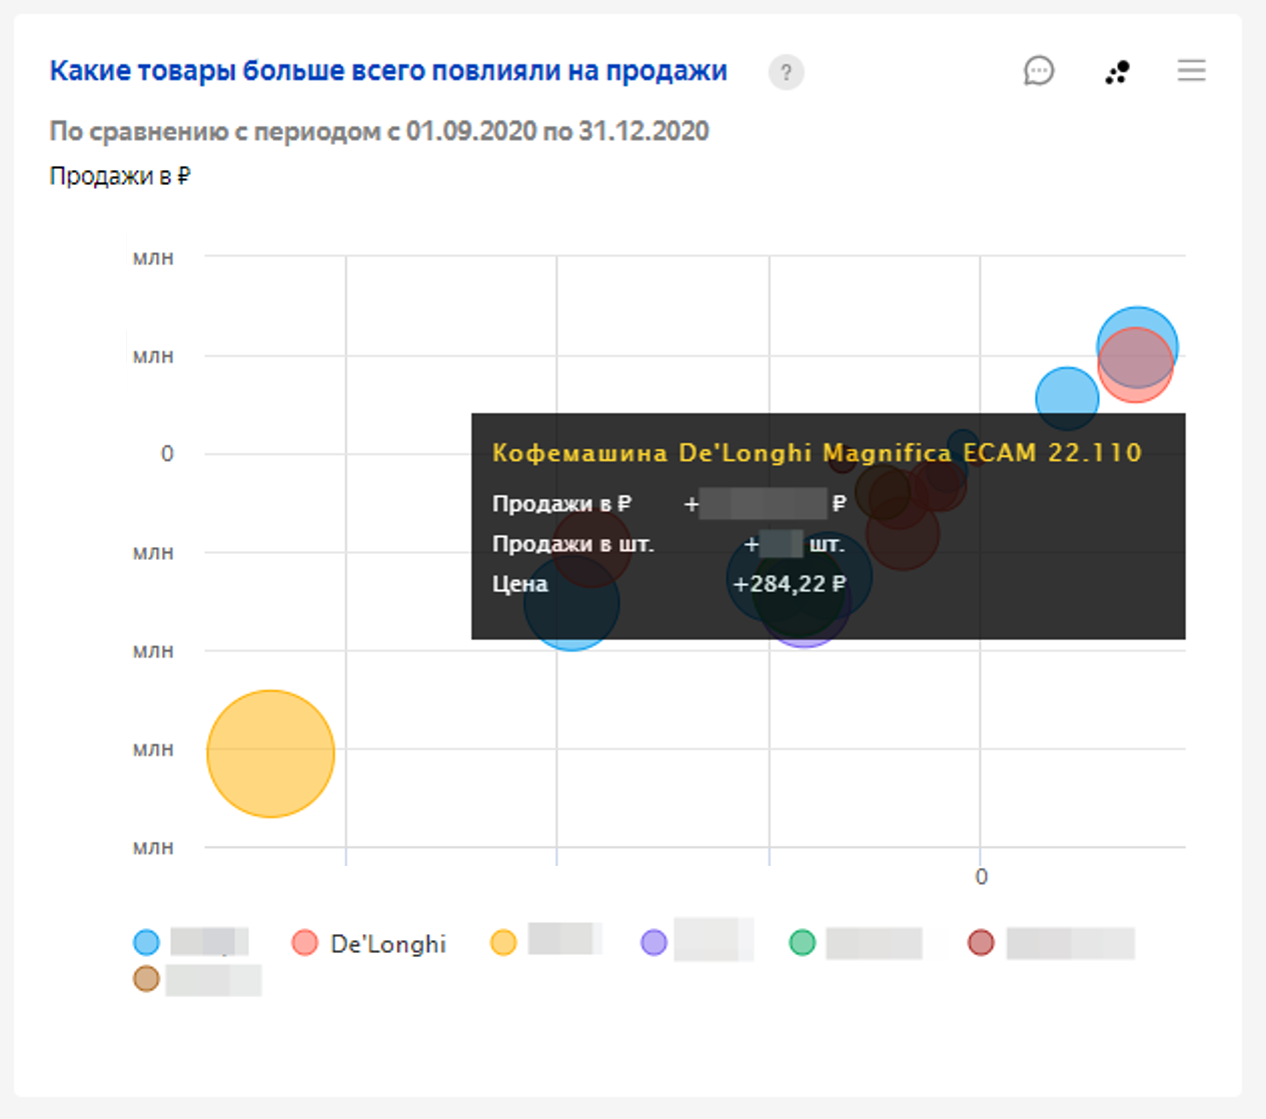Open the question mark help icon
The image size is (1266, 1119).
(x=786, y=72)
